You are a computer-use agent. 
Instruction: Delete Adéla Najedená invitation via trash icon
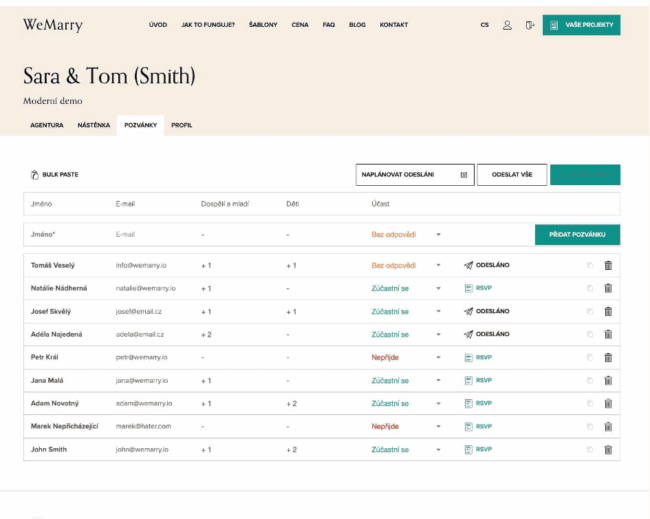click(608, 334)
